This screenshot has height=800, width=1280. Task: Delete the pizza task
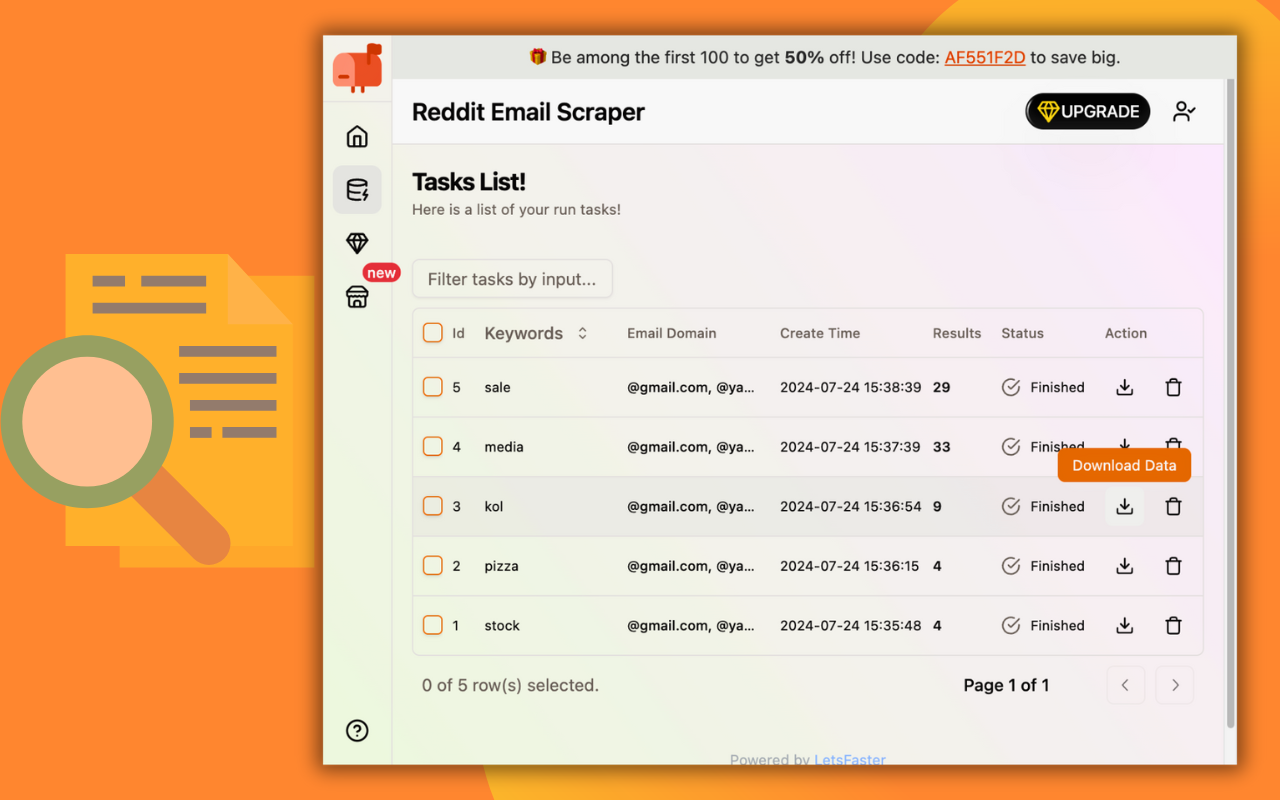coord(1174,567)
